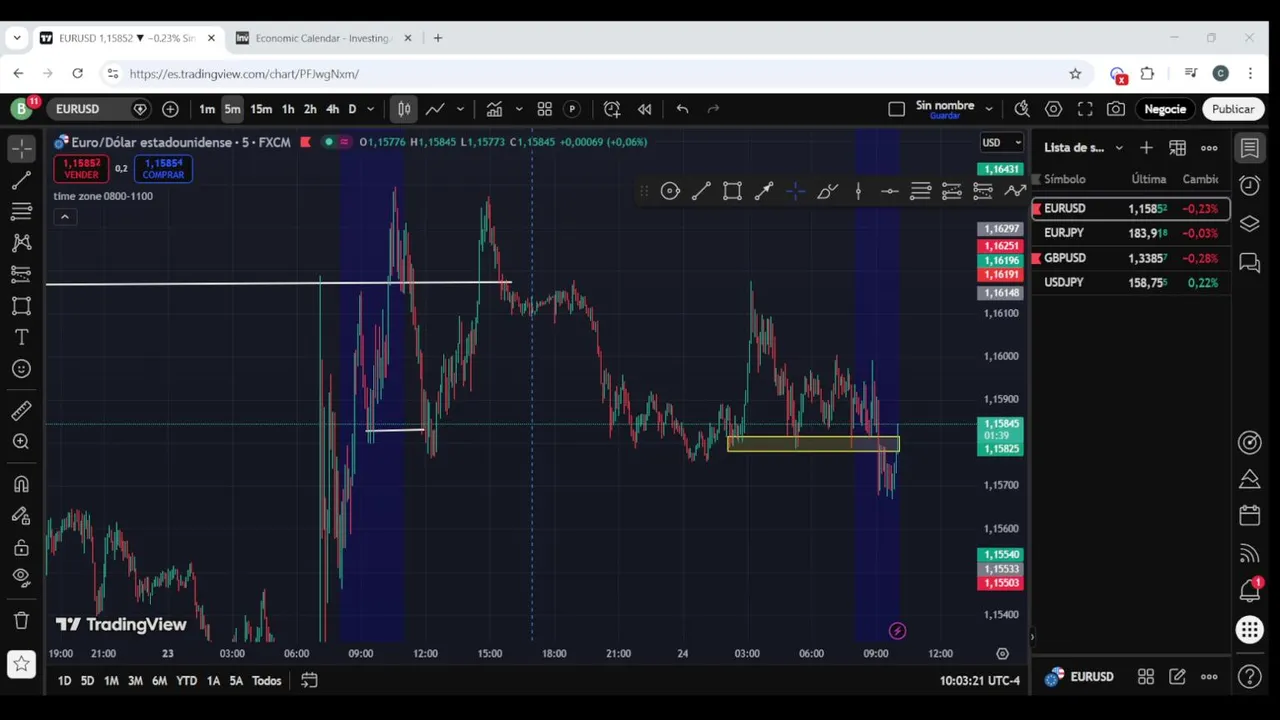Open the notifications bell panel
The height and width of the screenshot is (720, 1280).
(1249, 591)
